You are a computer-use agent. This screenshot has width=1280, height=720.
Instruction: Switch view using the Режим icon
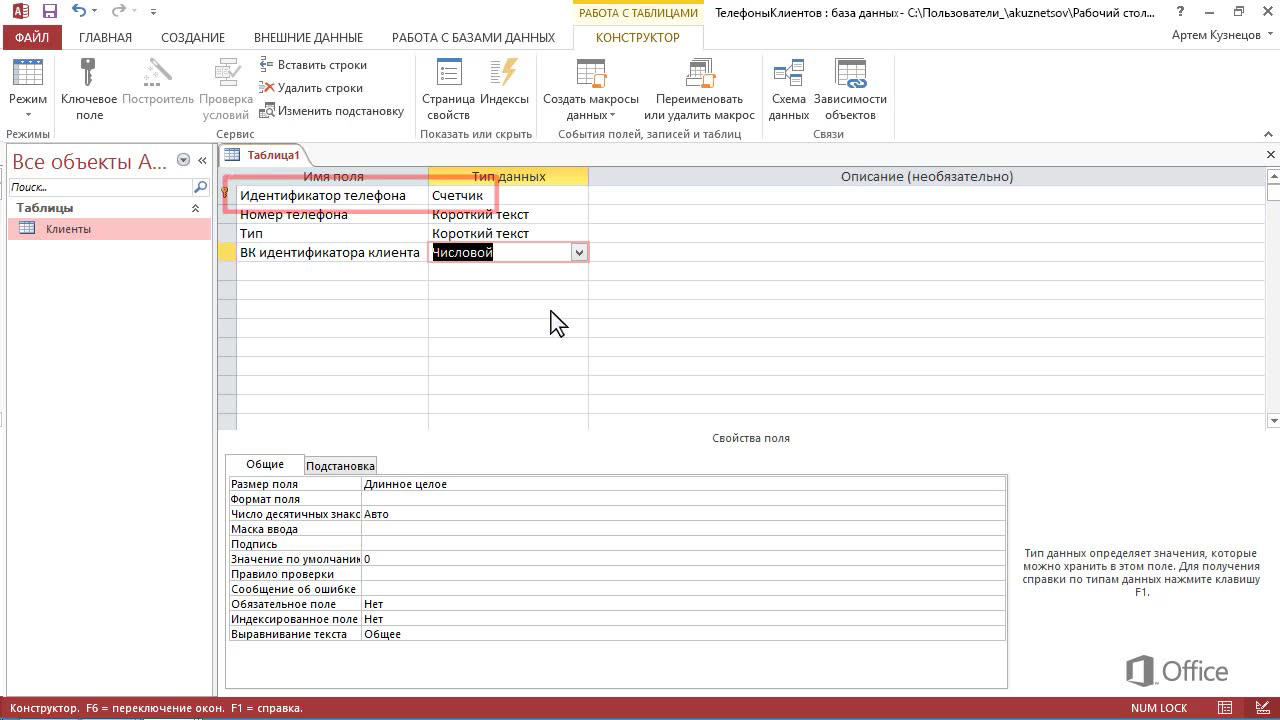[x=27, y=75]
